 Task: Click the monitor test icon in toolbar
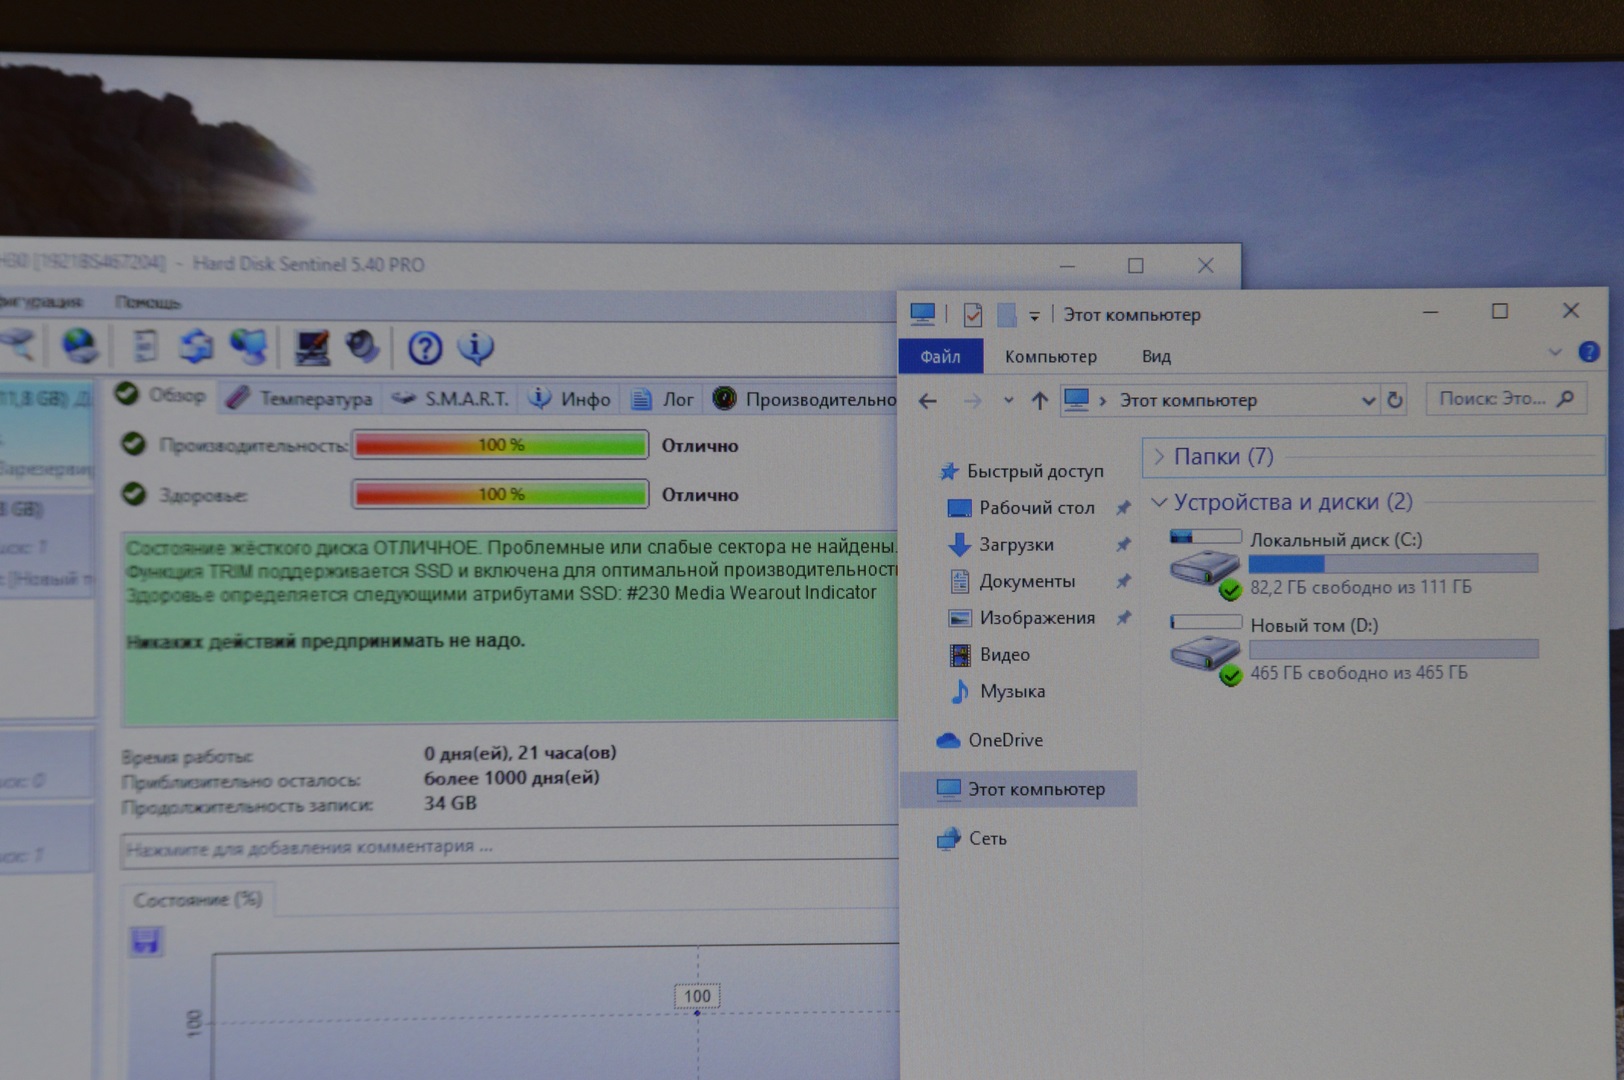coord(312,348)
